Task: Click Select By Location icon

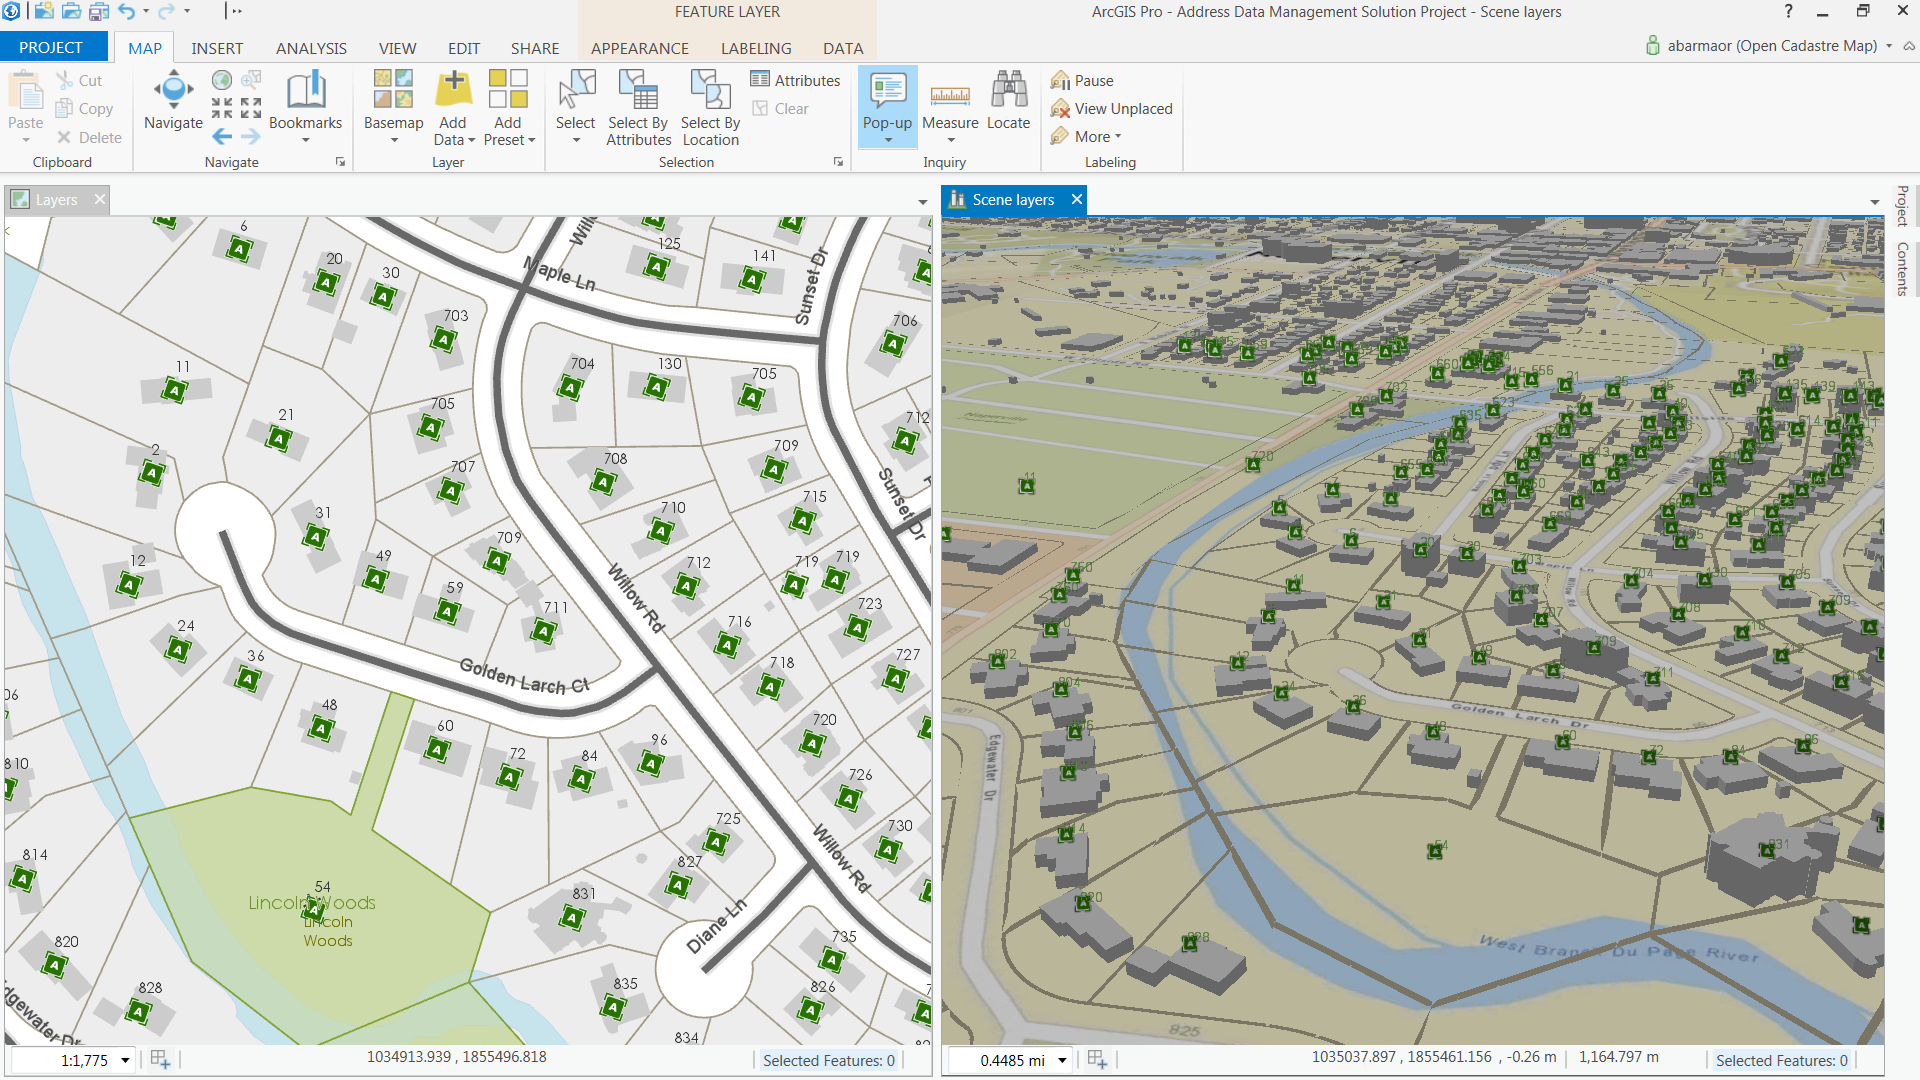Action: (710, 90)
